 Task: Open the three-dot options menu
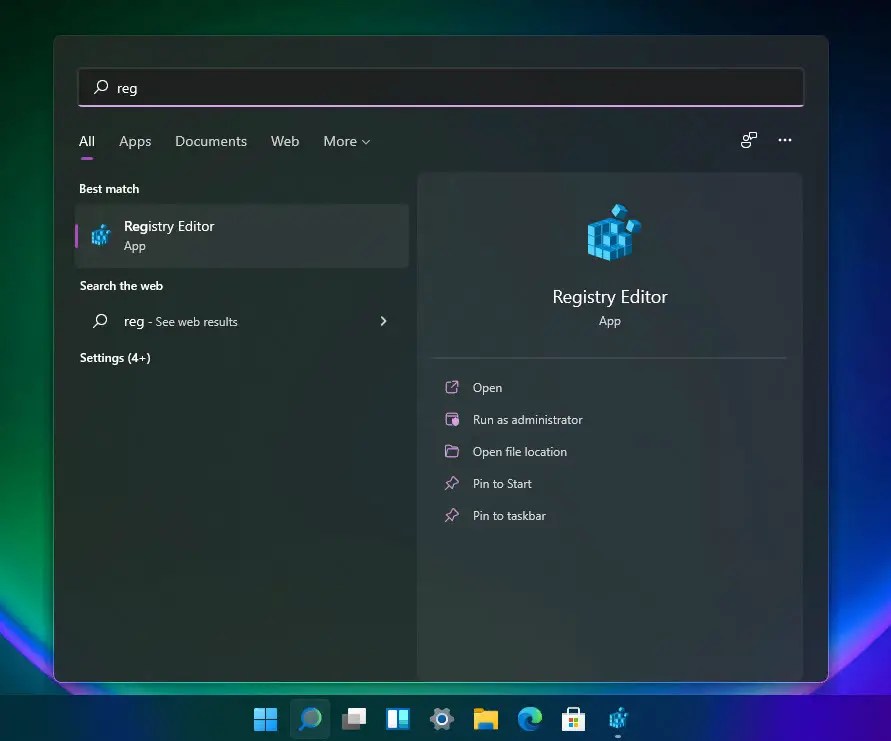(785, 140)
